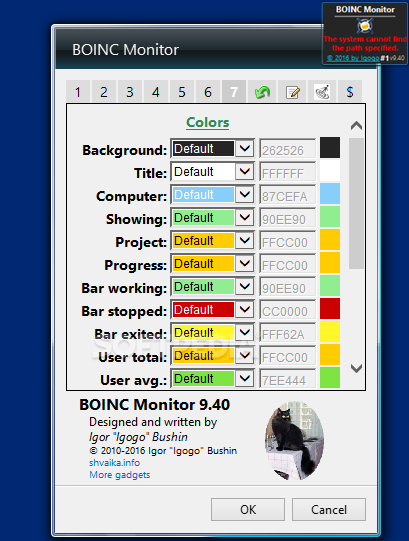Click the black cat oval photo
409x541 pixels.
(294, 441)
